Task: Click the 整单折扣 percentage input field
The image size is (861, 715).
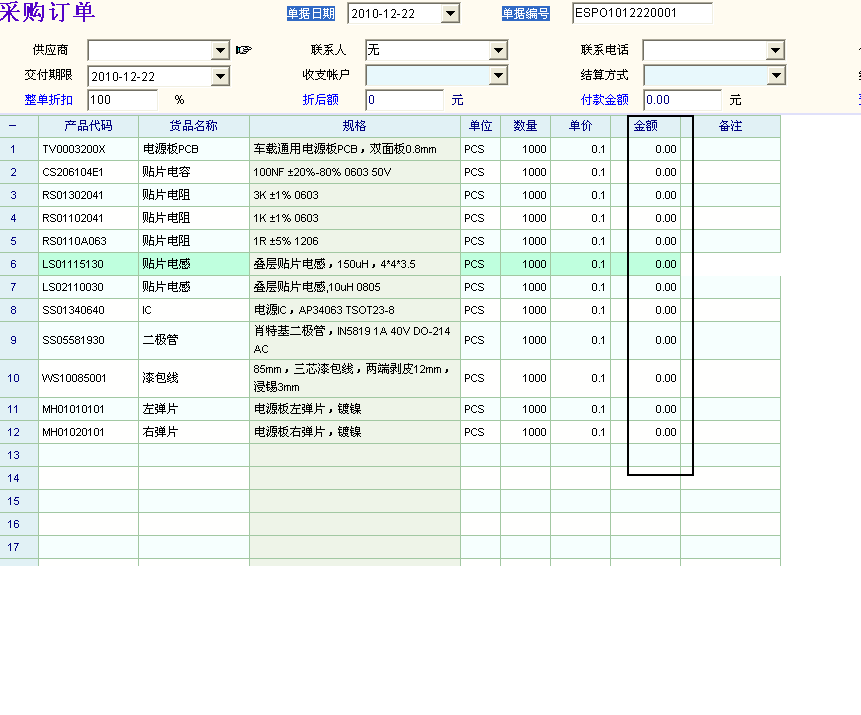Action: (x=122, y=100)
